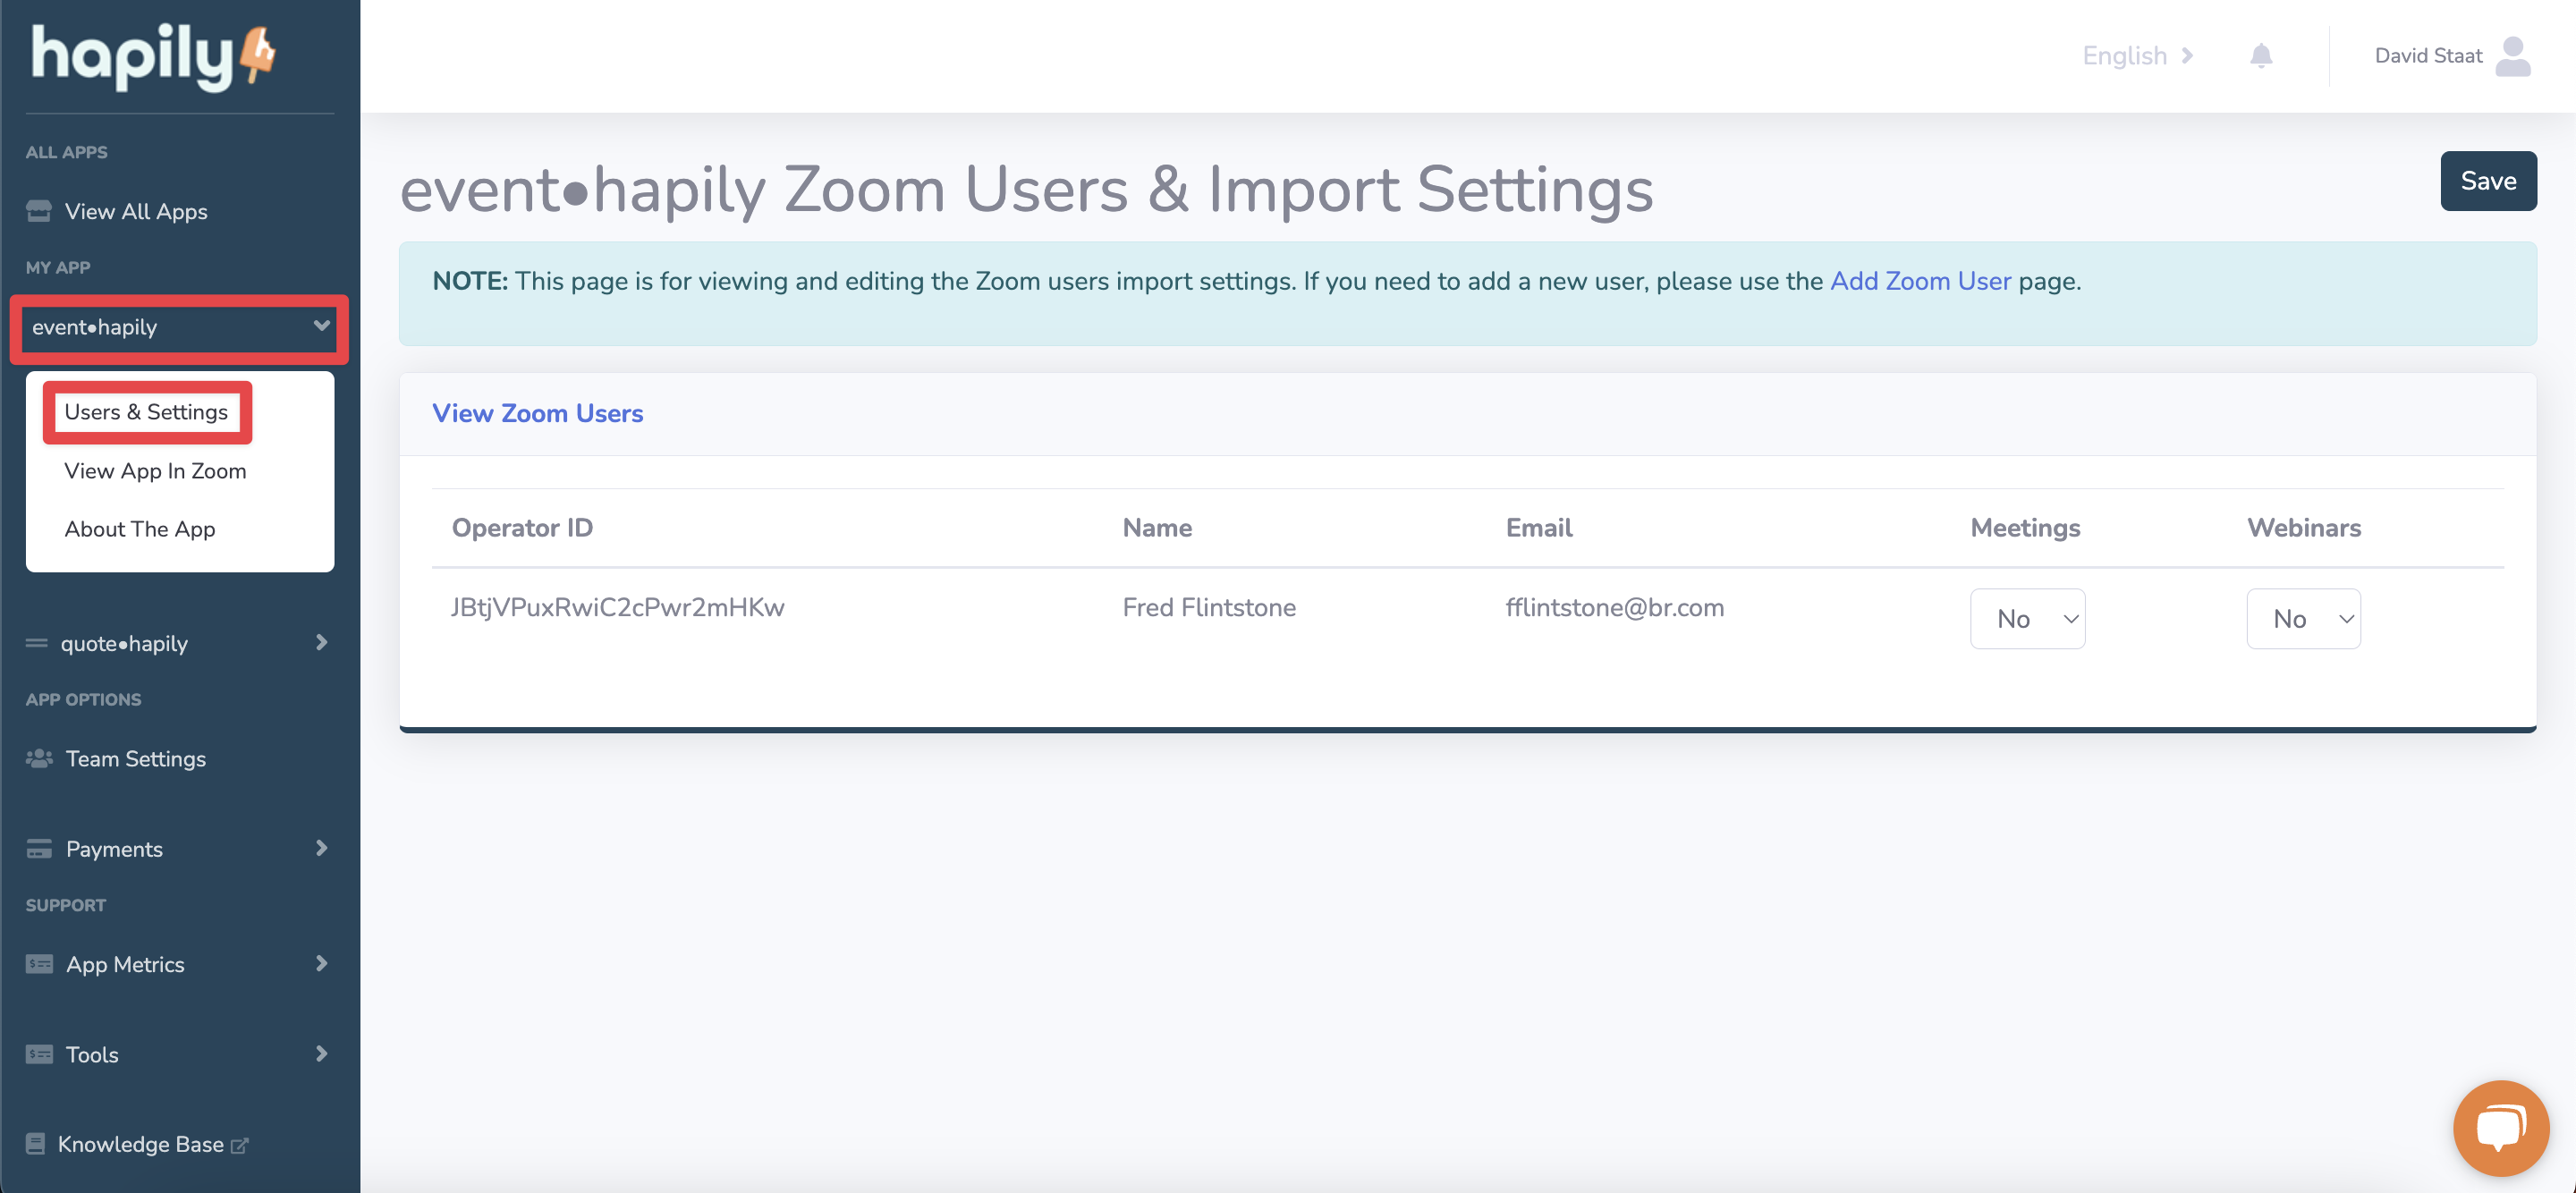Click the hapily logo
2576x1193 pixels.
[152, 55]
